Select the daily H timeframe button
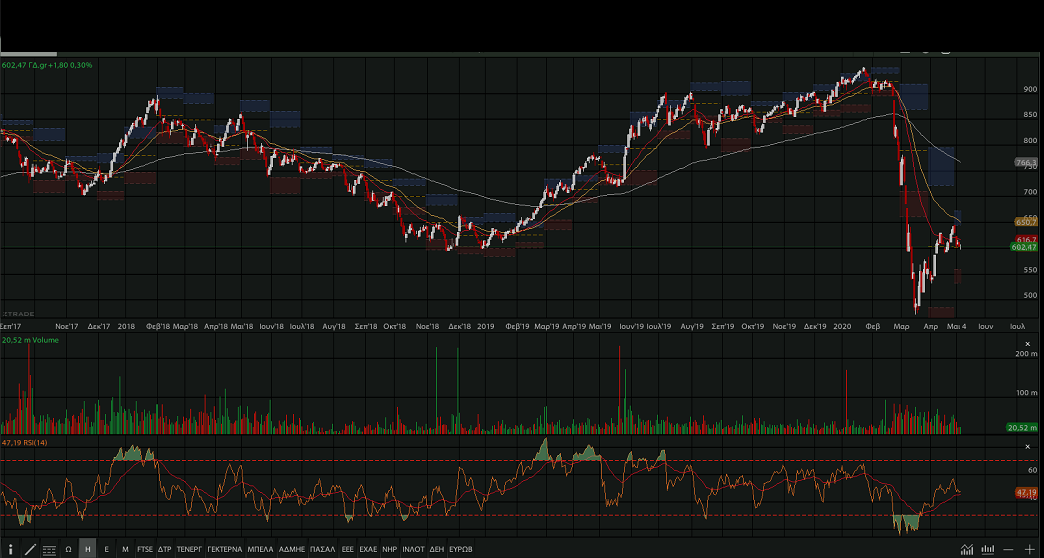This screenshot has width=1044, height=558. coord(87,549)
